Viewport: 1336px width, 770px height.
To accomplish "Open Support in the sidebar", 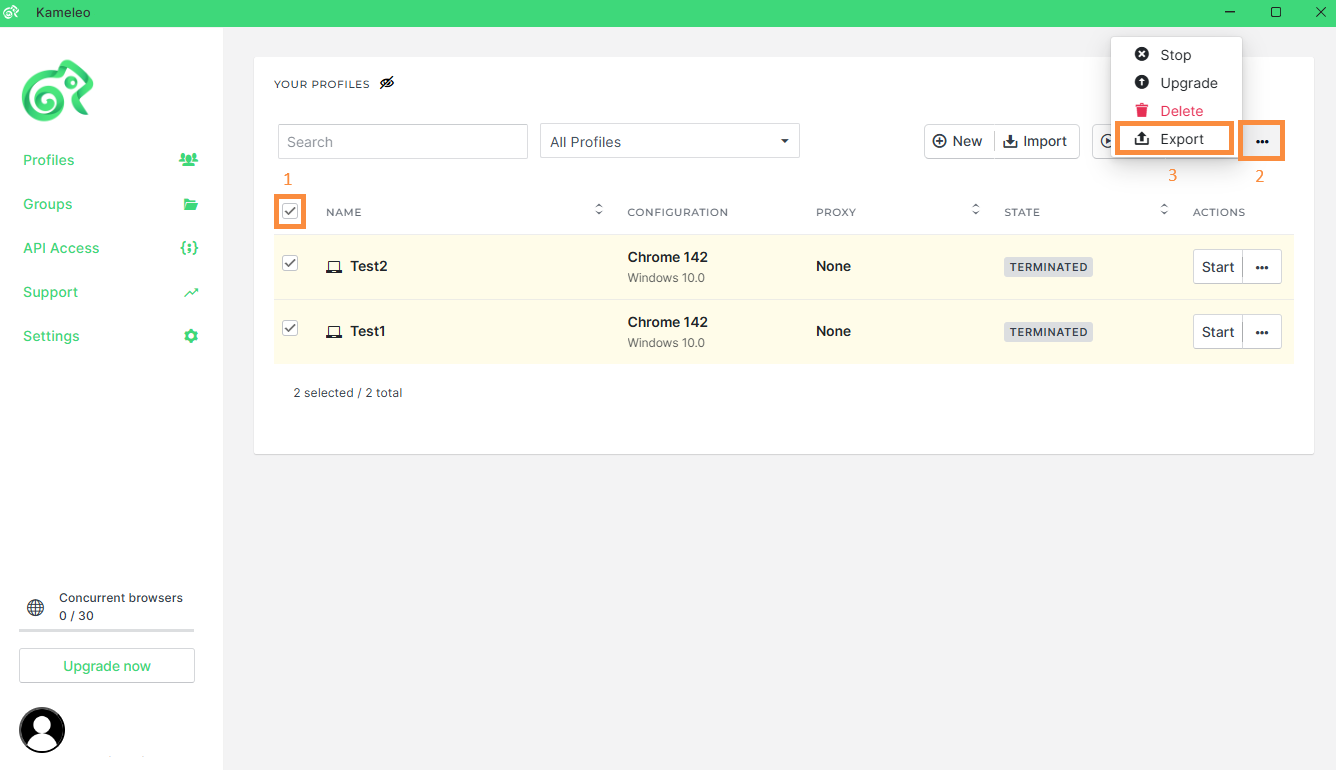I will point(50,292).
